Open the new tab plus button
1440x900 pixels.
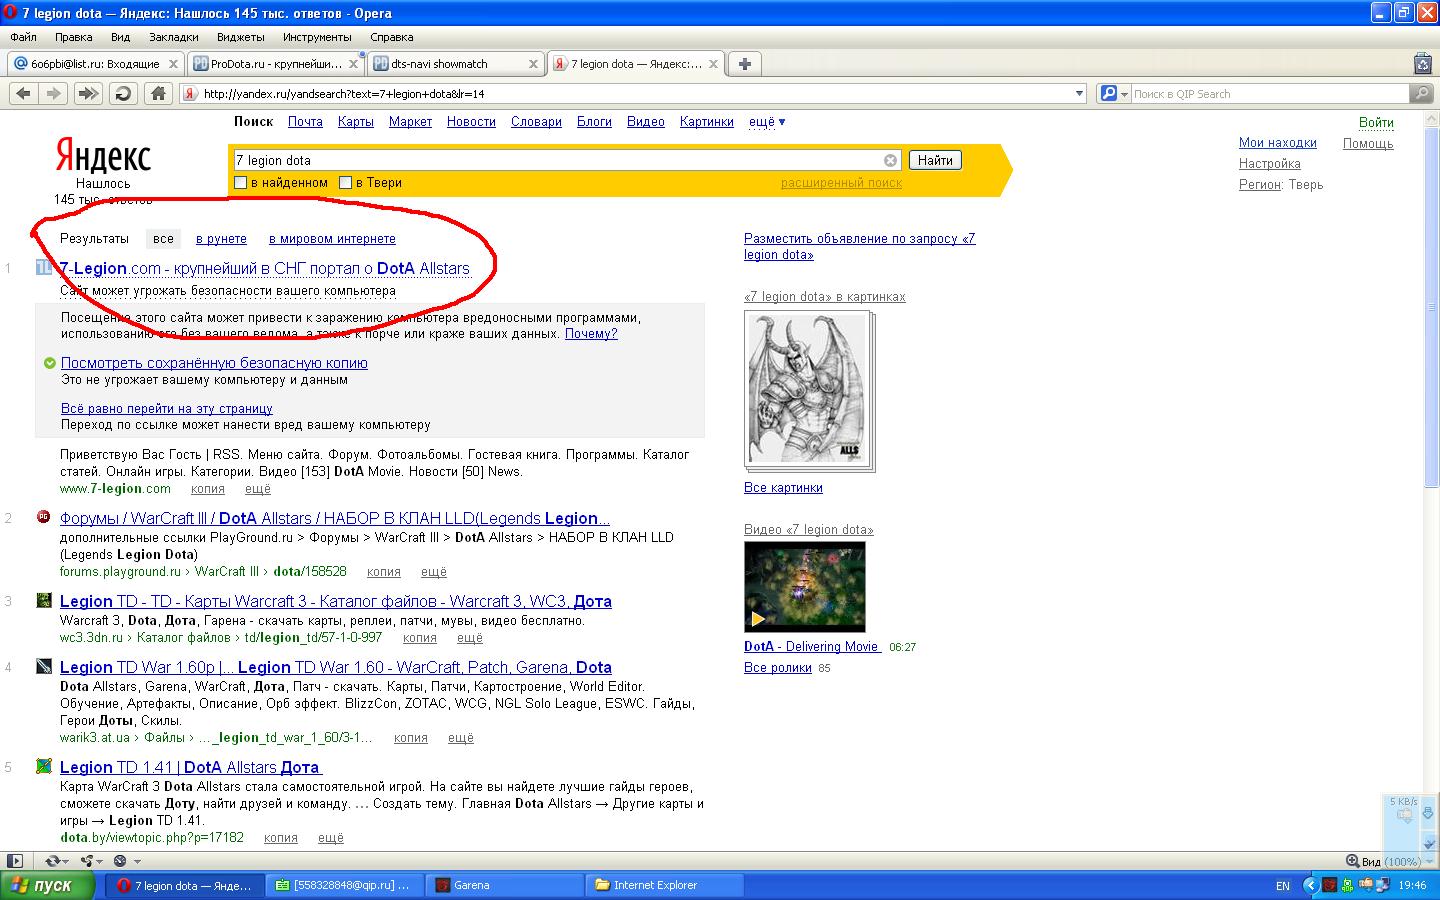pos(745,64)
